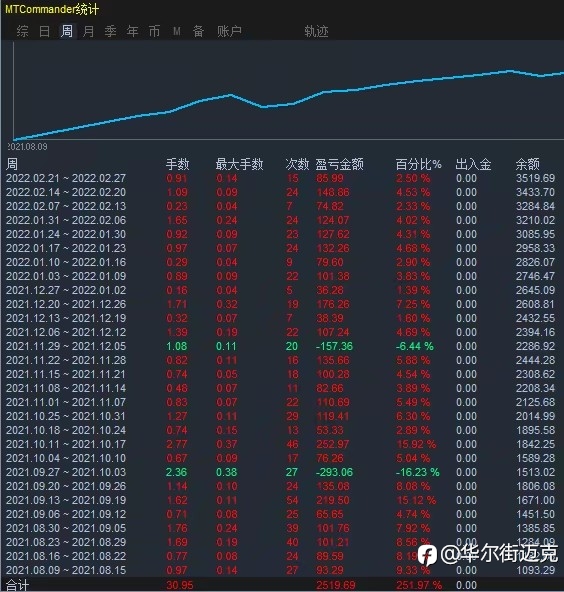The width and height of the screenshot is (564, 592).
Task: Click the -157.36 loss amount
Action: pos(334,346)
